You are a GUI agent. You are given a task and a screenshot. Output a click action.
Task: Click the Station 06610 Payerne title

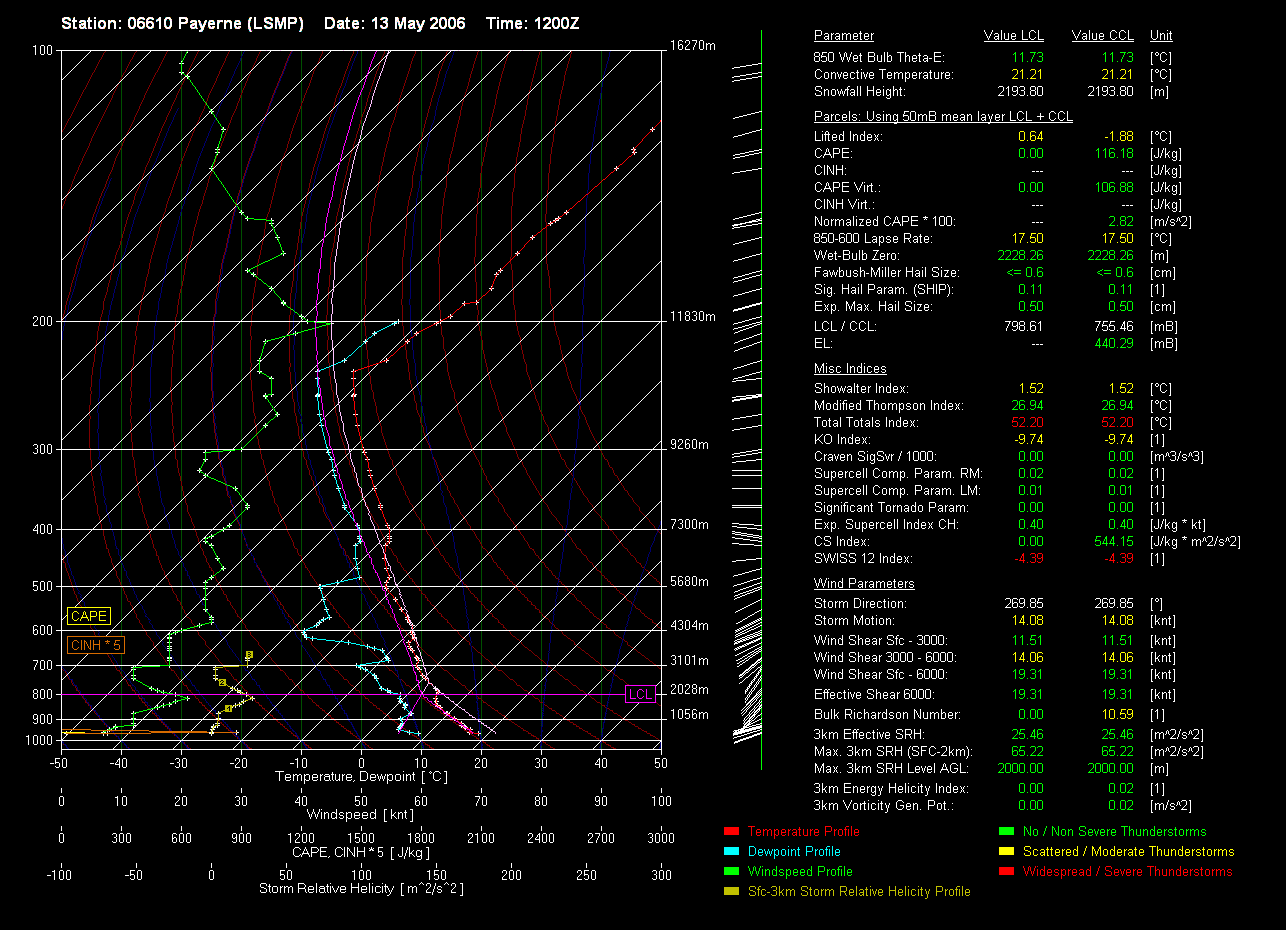tap(182, 23)
